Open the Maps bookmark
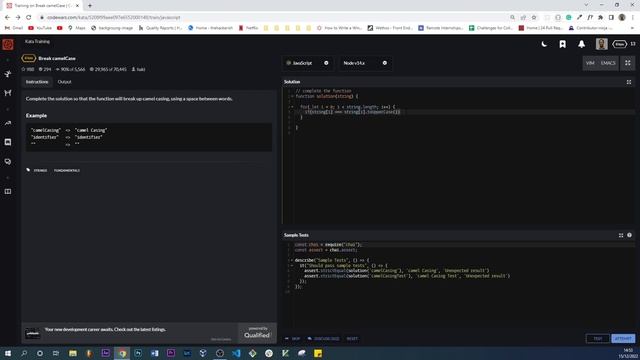This screenshot has width=640, height=360. coord(77,28)
